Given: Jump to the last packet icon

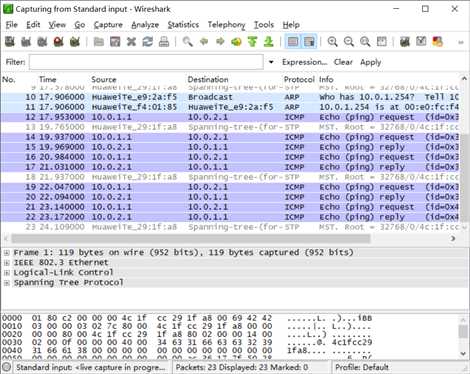Looking at the screenshot, I should [269, 42].
